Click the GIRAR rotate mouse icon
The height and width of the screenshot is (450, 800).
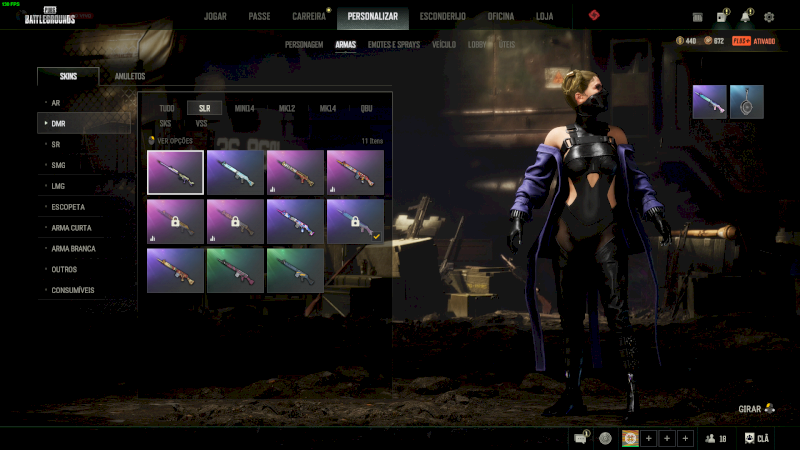770,408
